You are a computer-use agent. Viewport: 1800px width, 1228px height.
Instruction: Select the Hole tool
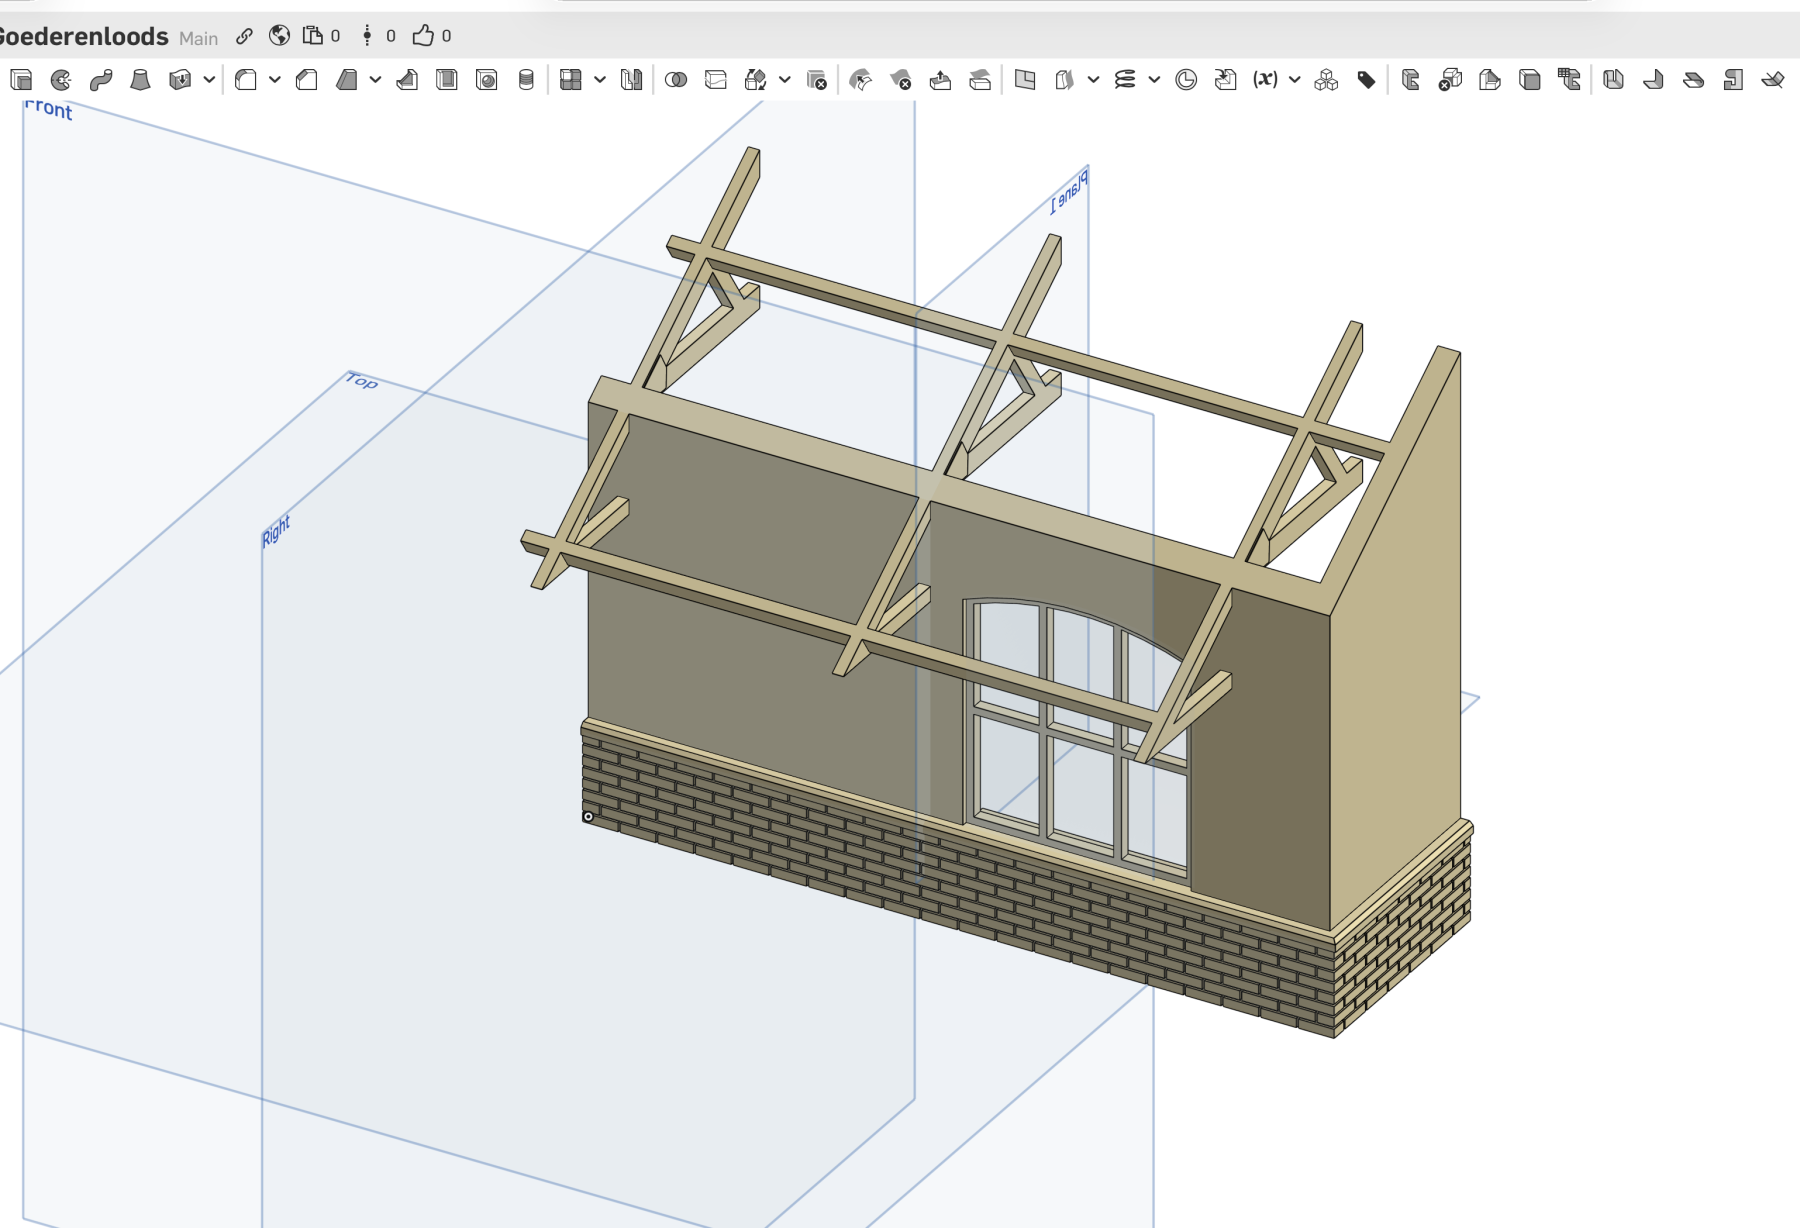tap(487, 80)
